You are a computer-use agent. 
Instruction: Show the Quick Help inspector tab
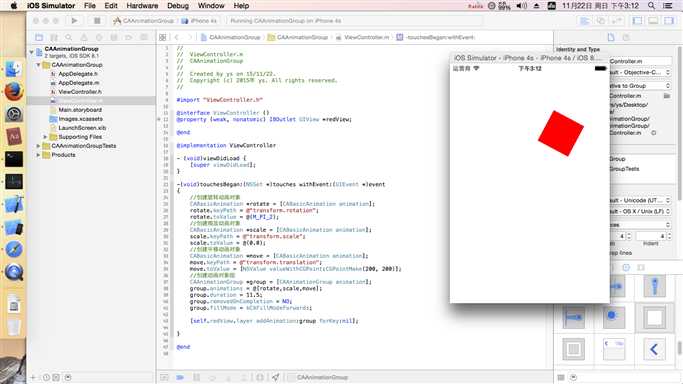[x=626, y=37]
